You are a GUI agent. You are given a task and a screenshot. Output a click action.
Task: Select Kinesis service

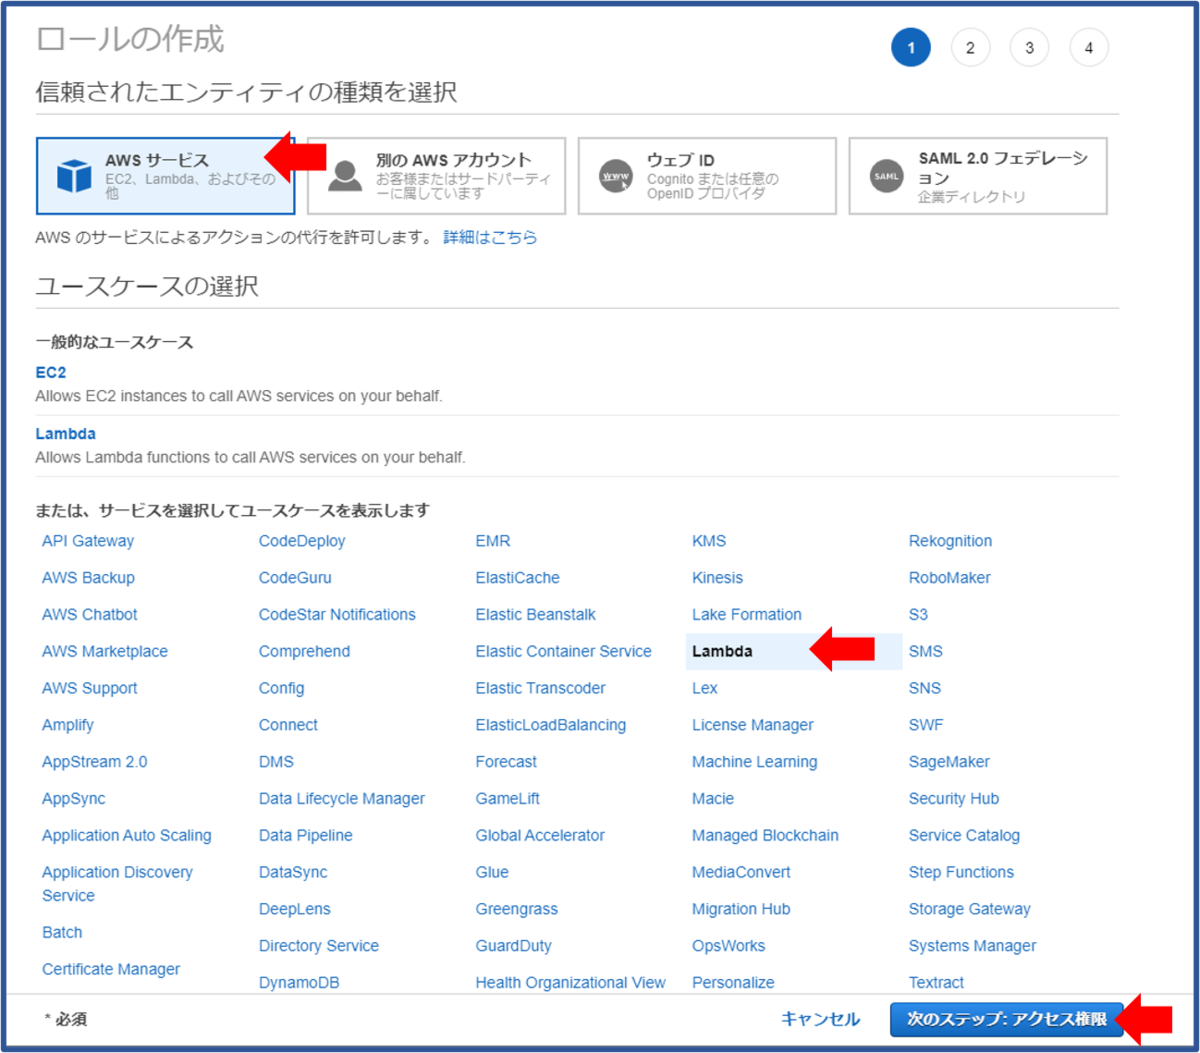point(718,578)
